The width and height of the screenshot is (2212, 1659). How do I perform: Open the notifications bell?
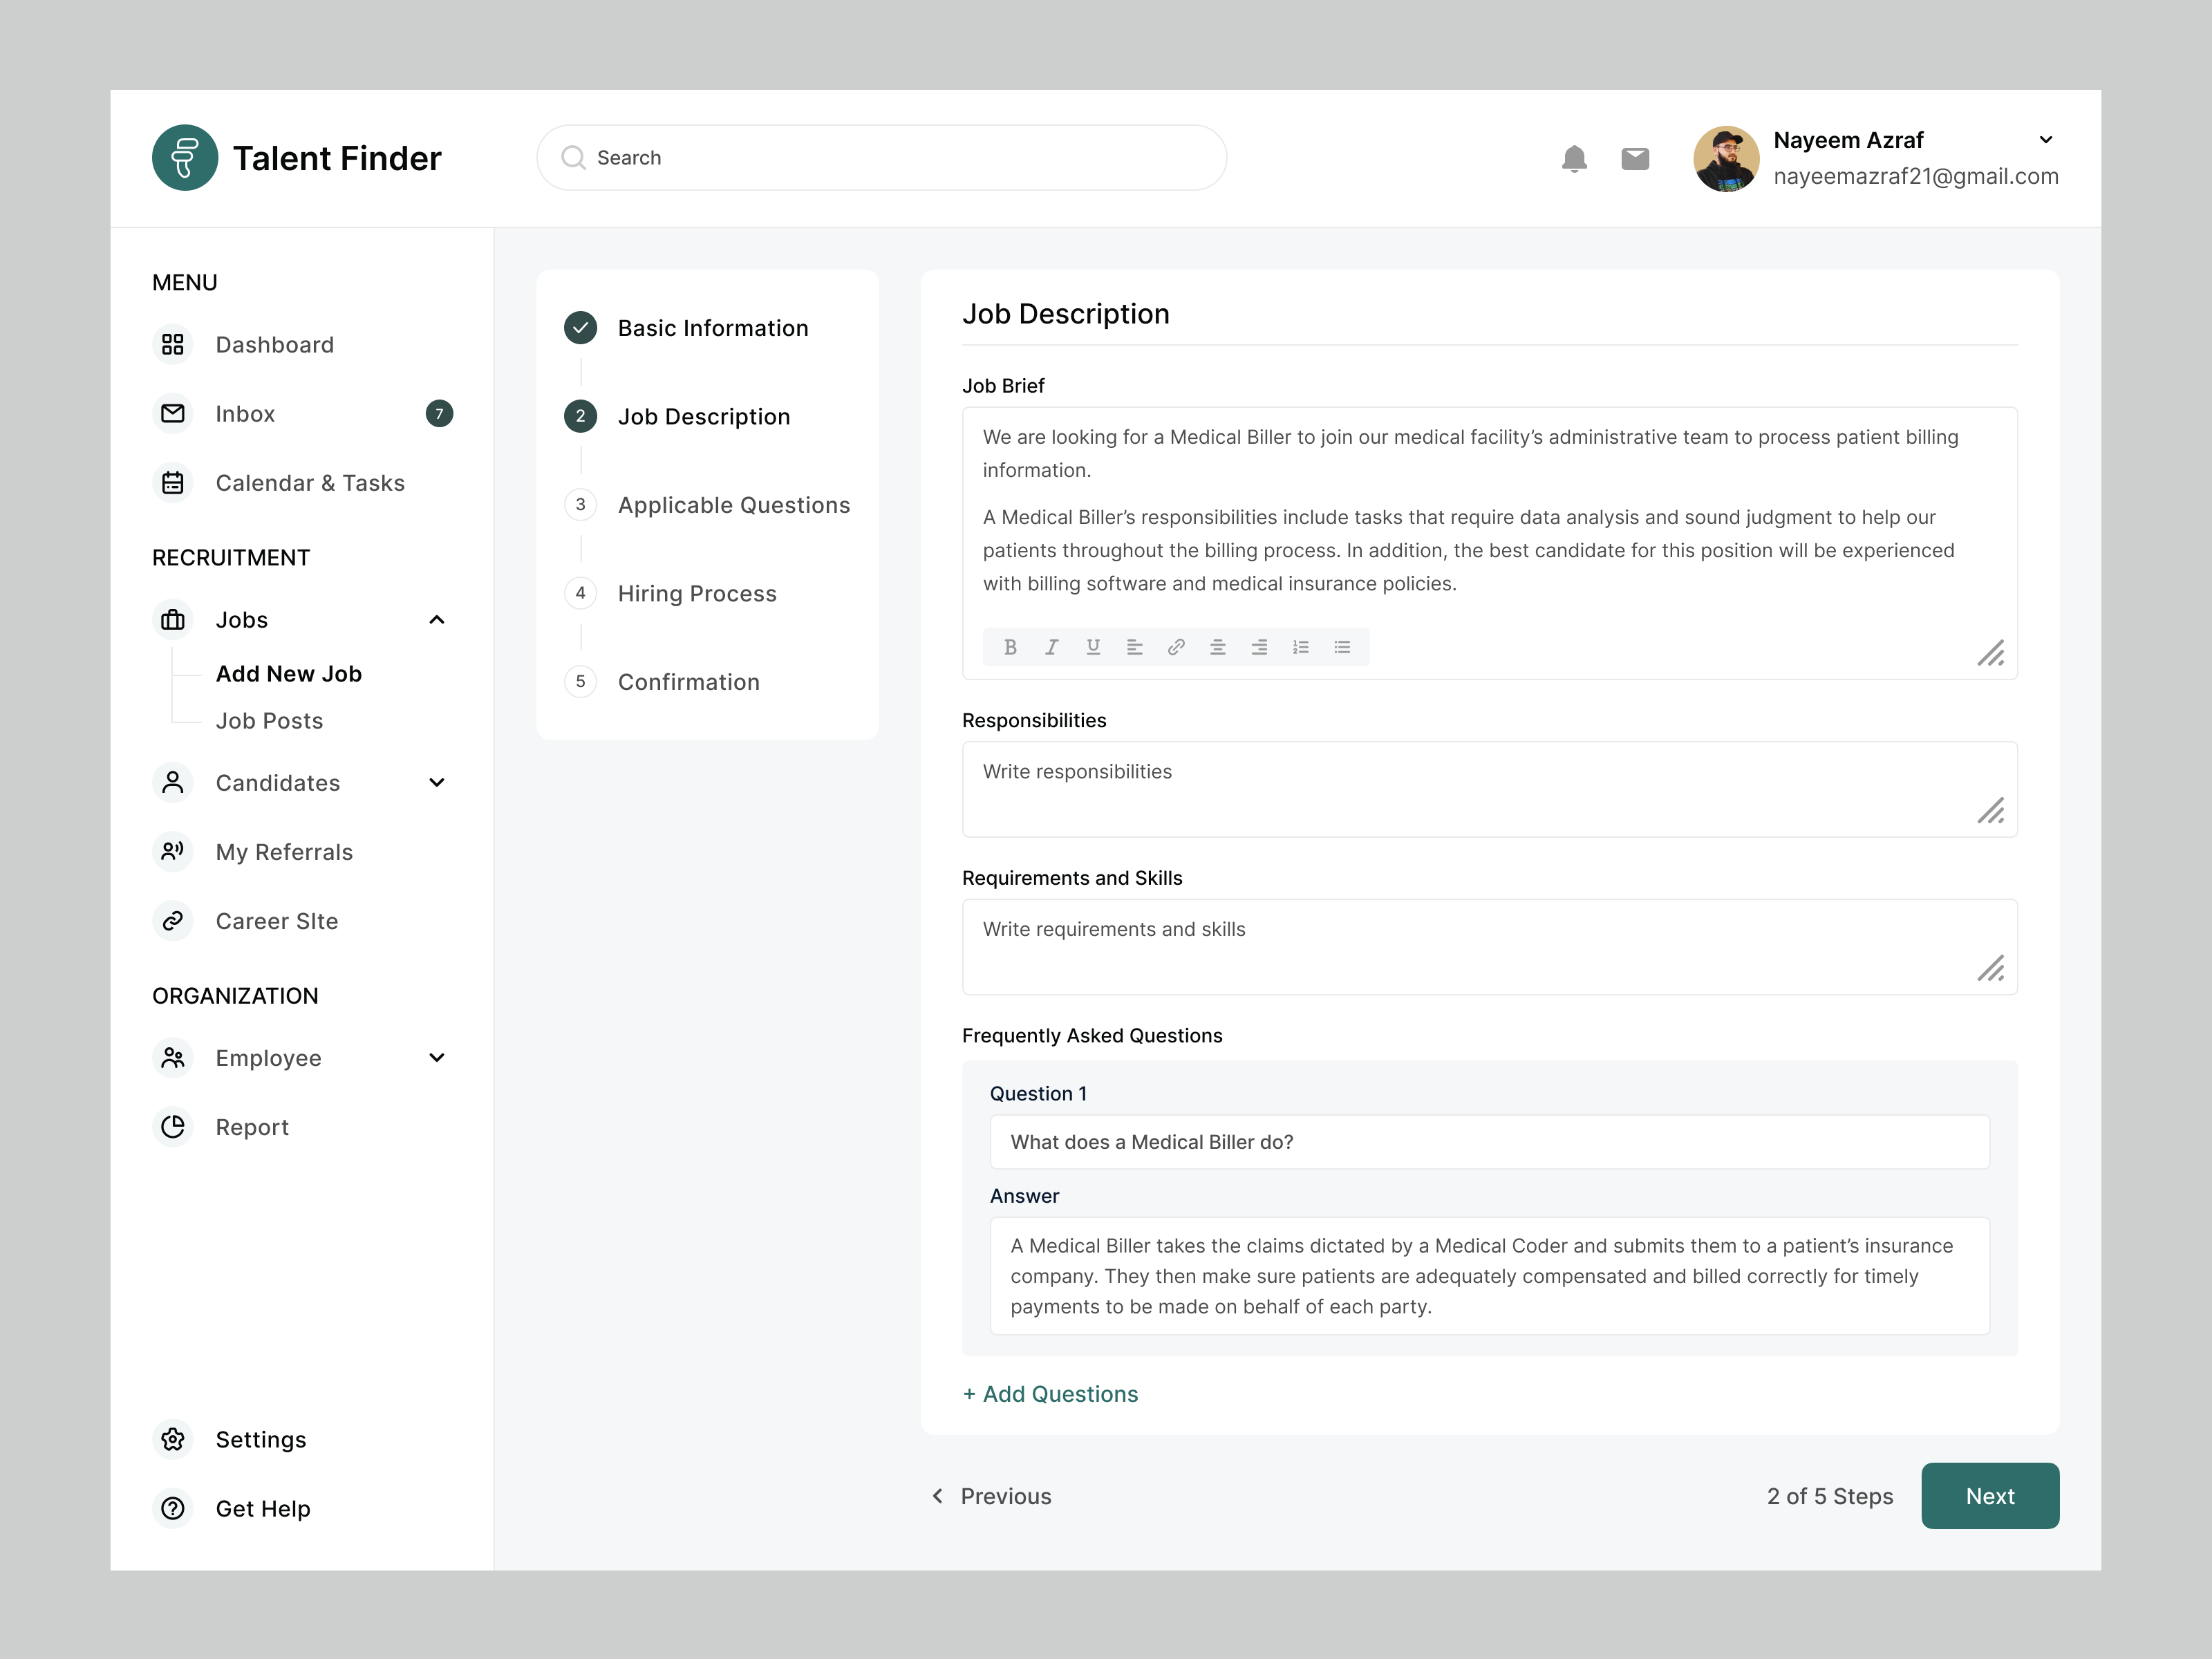click(1574, 158)
